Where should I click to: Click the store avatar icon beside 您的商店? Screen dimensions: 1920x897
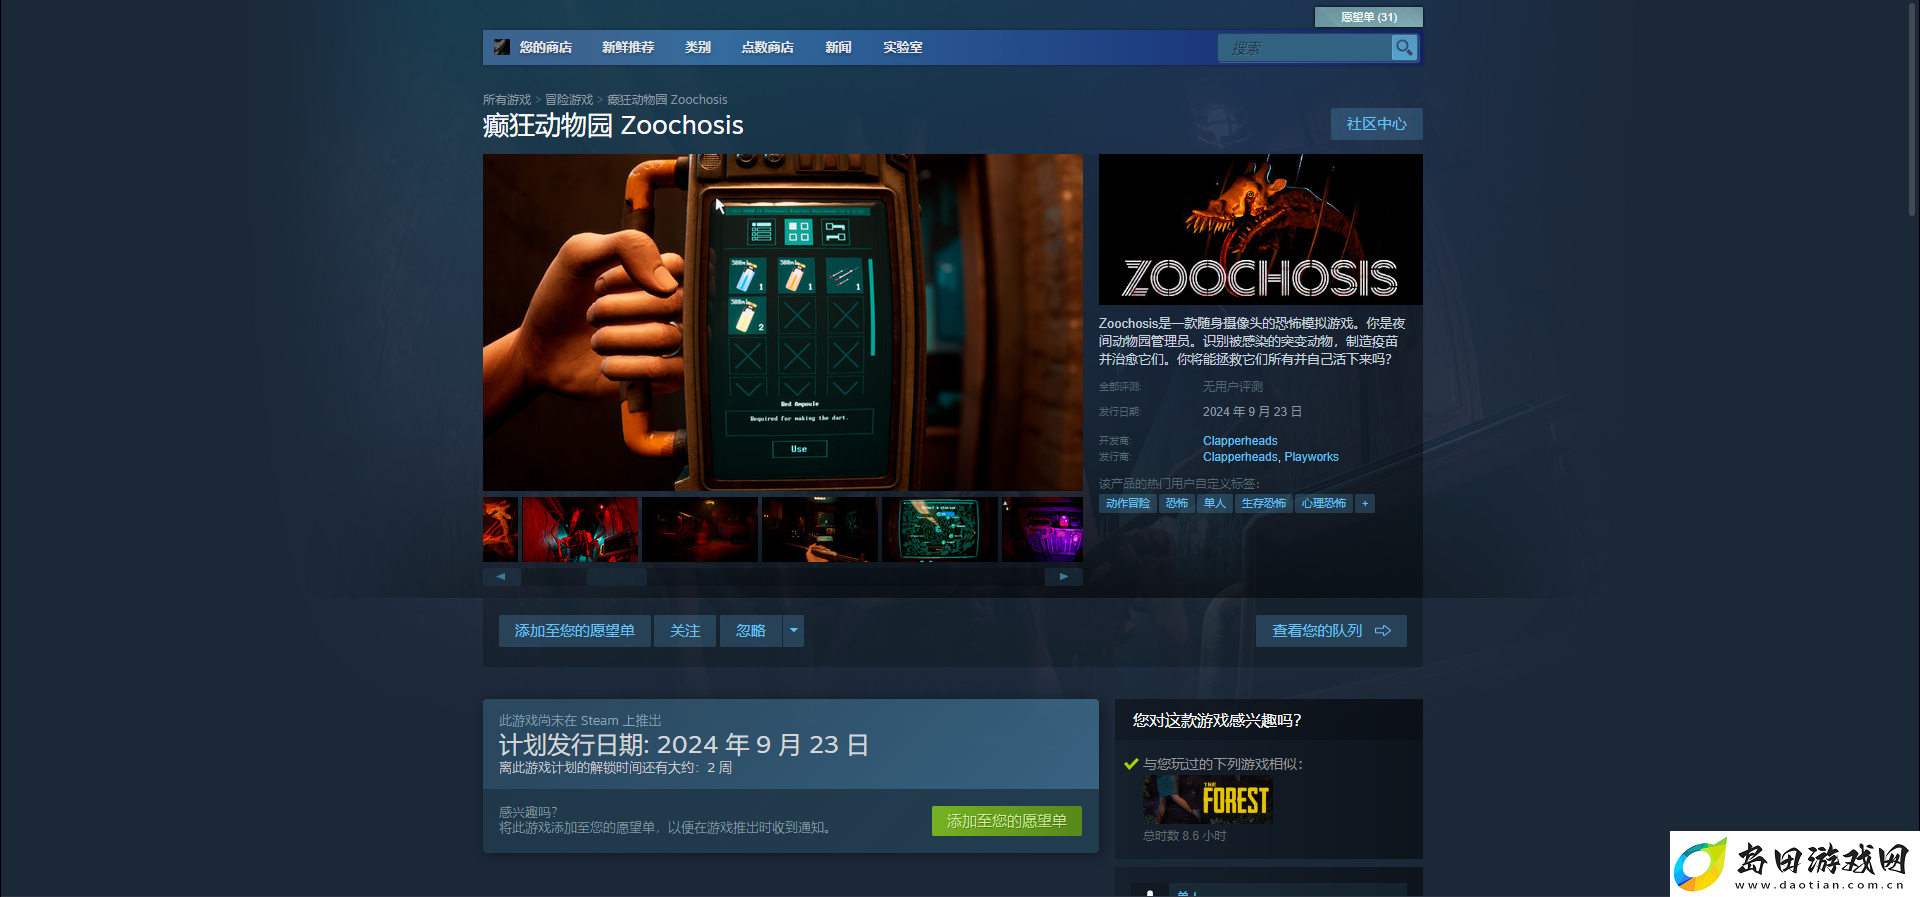coord(502,47)
